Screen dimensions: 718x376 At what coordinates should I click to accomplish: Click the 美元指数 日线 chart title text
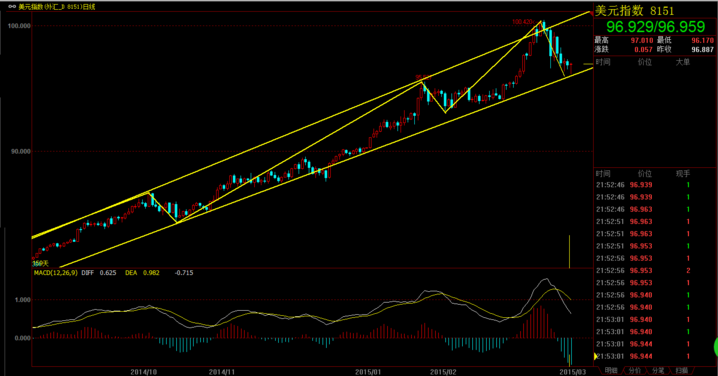57,7
